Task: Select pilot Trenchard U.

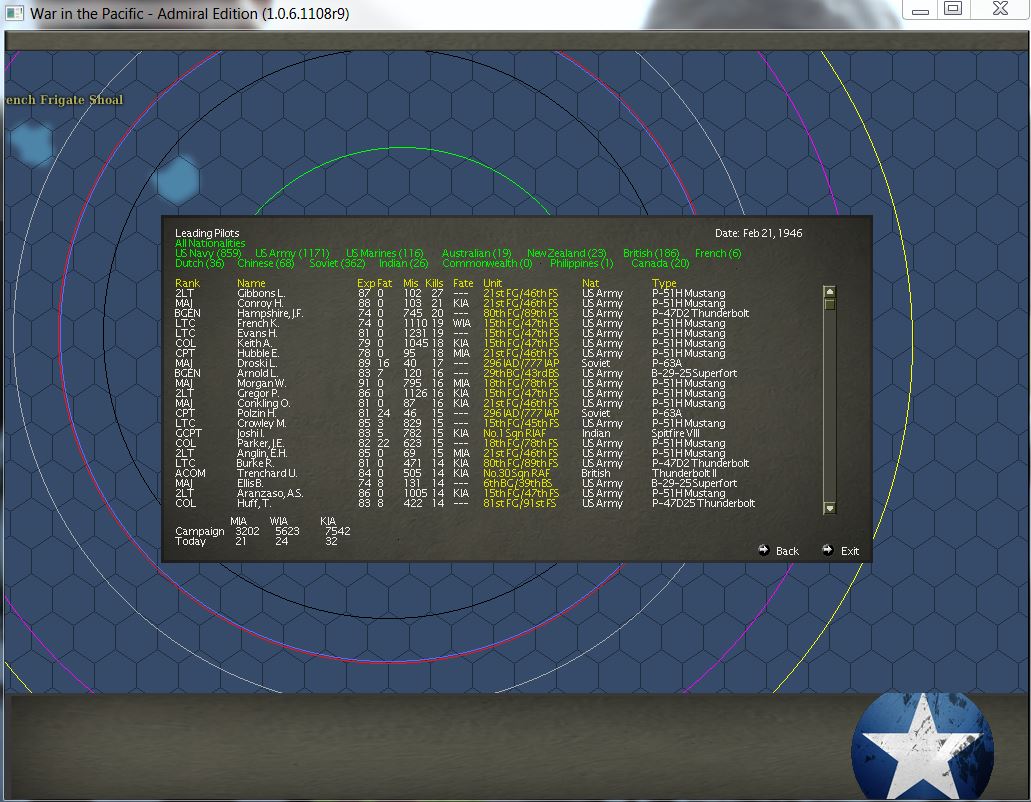Action: [267, 473]
